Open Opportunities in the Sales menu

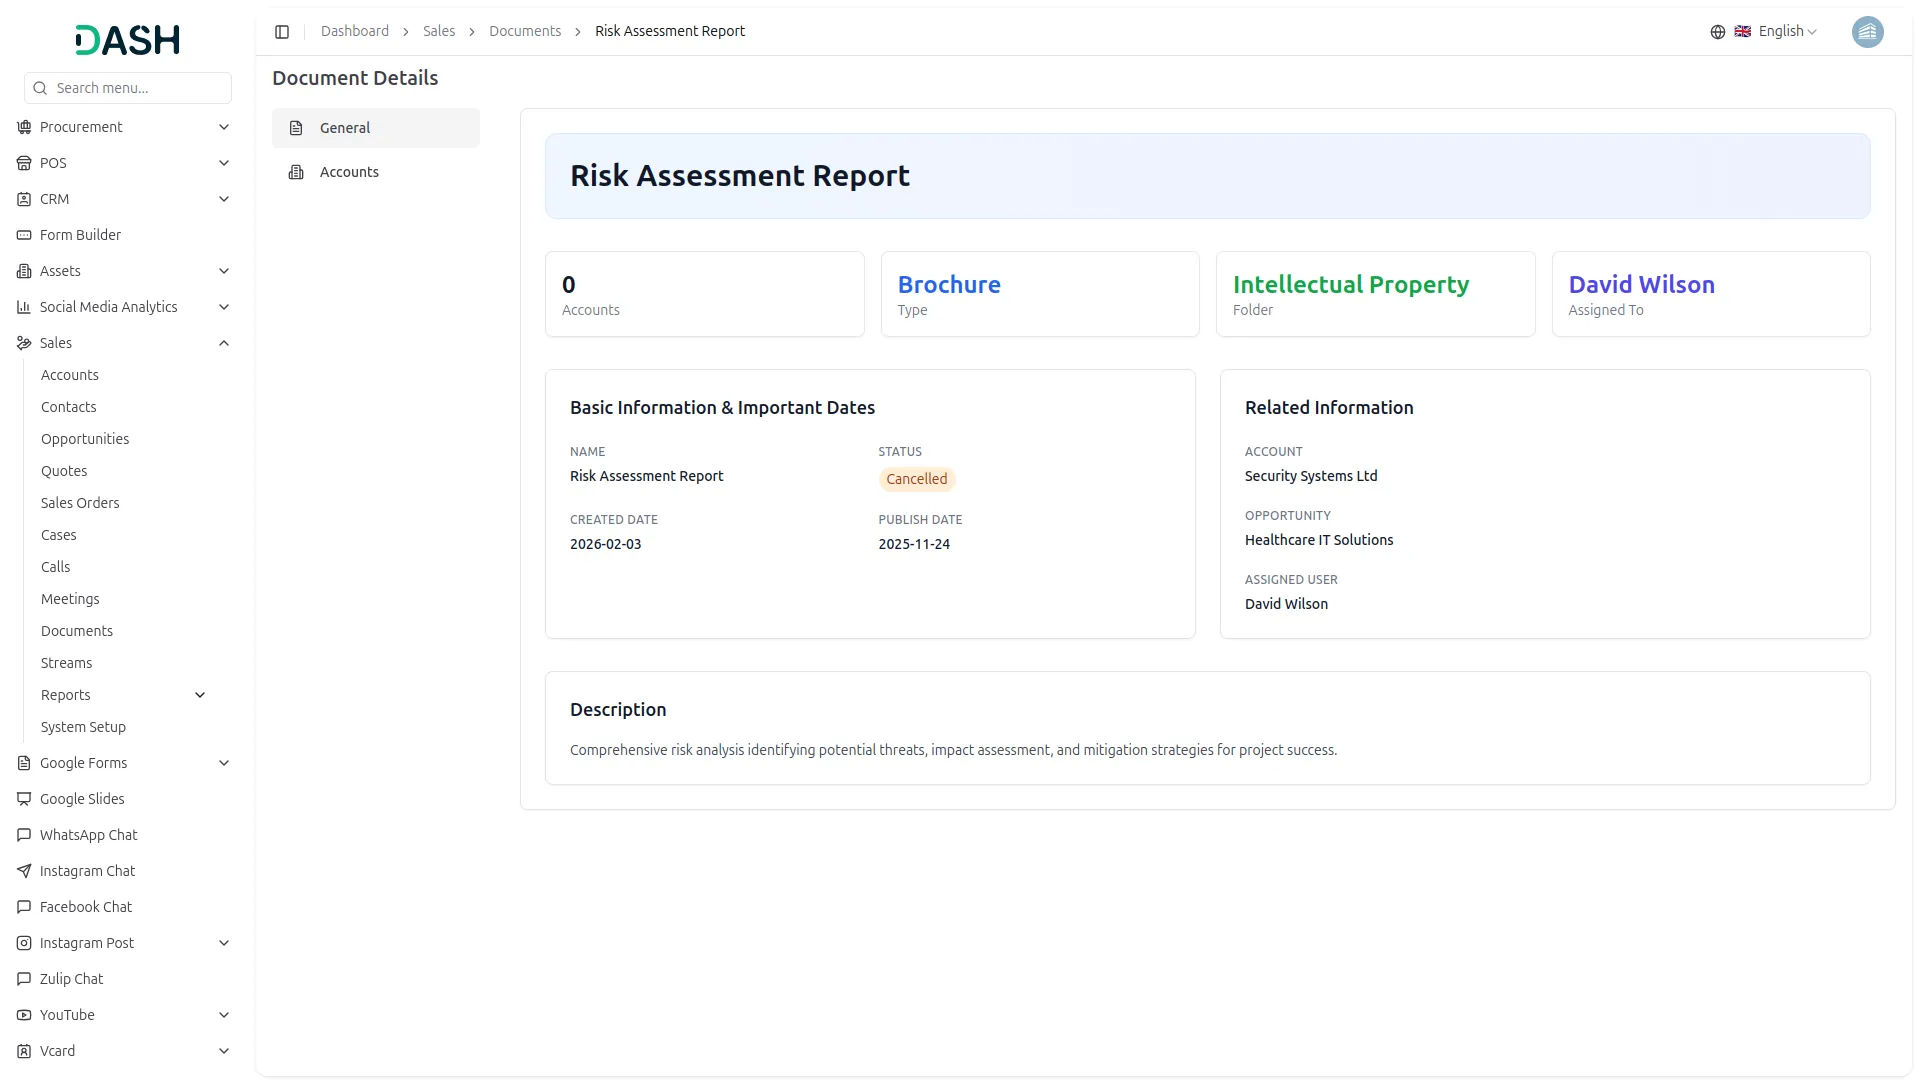pos(85,439)
